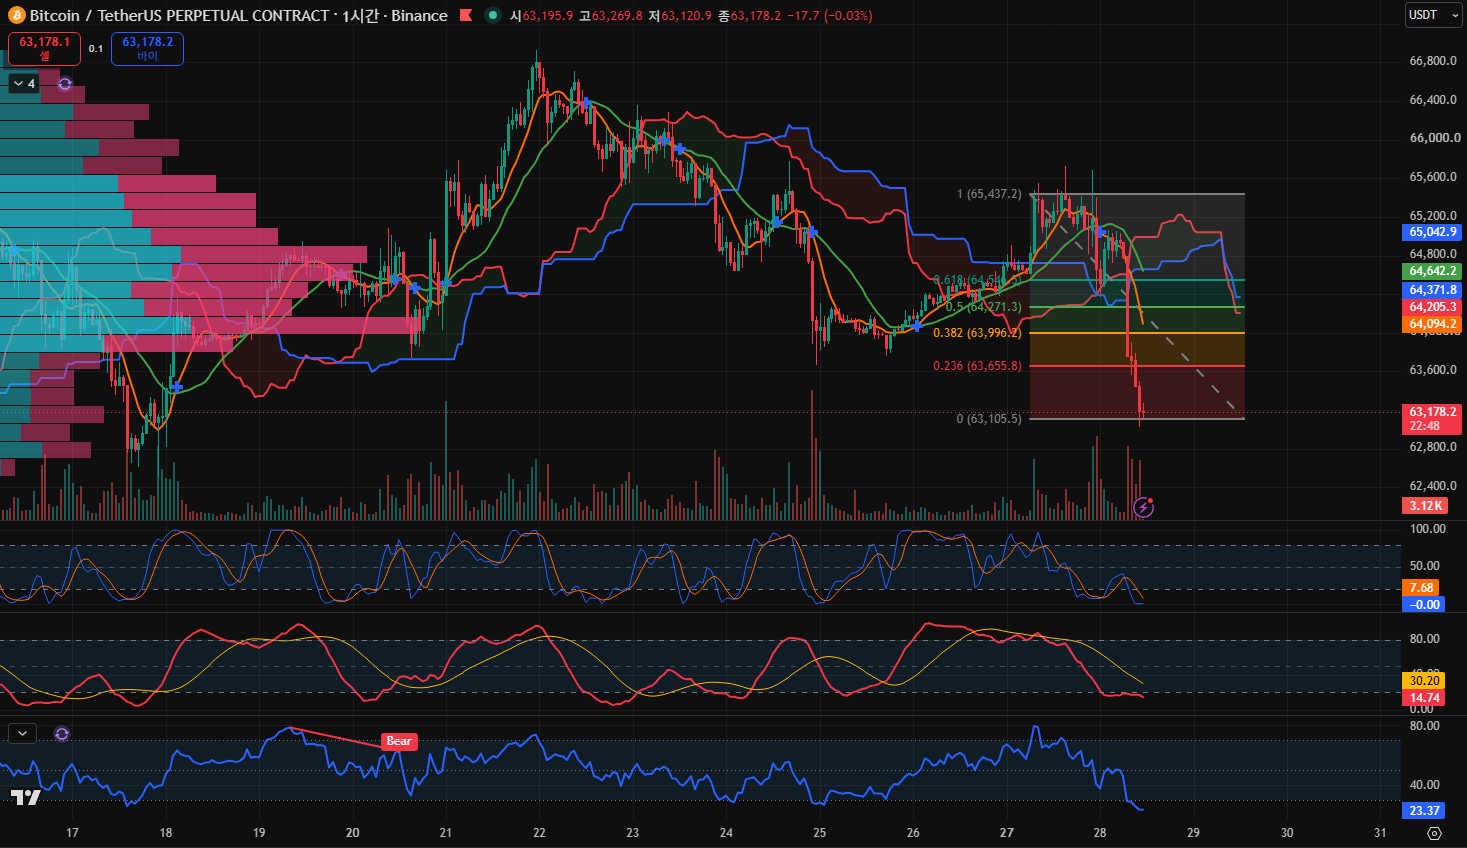The width and height of the screenshot is (1467, 848).
Task: Click the purple icon in bottom pane
Action: (62, 734)
